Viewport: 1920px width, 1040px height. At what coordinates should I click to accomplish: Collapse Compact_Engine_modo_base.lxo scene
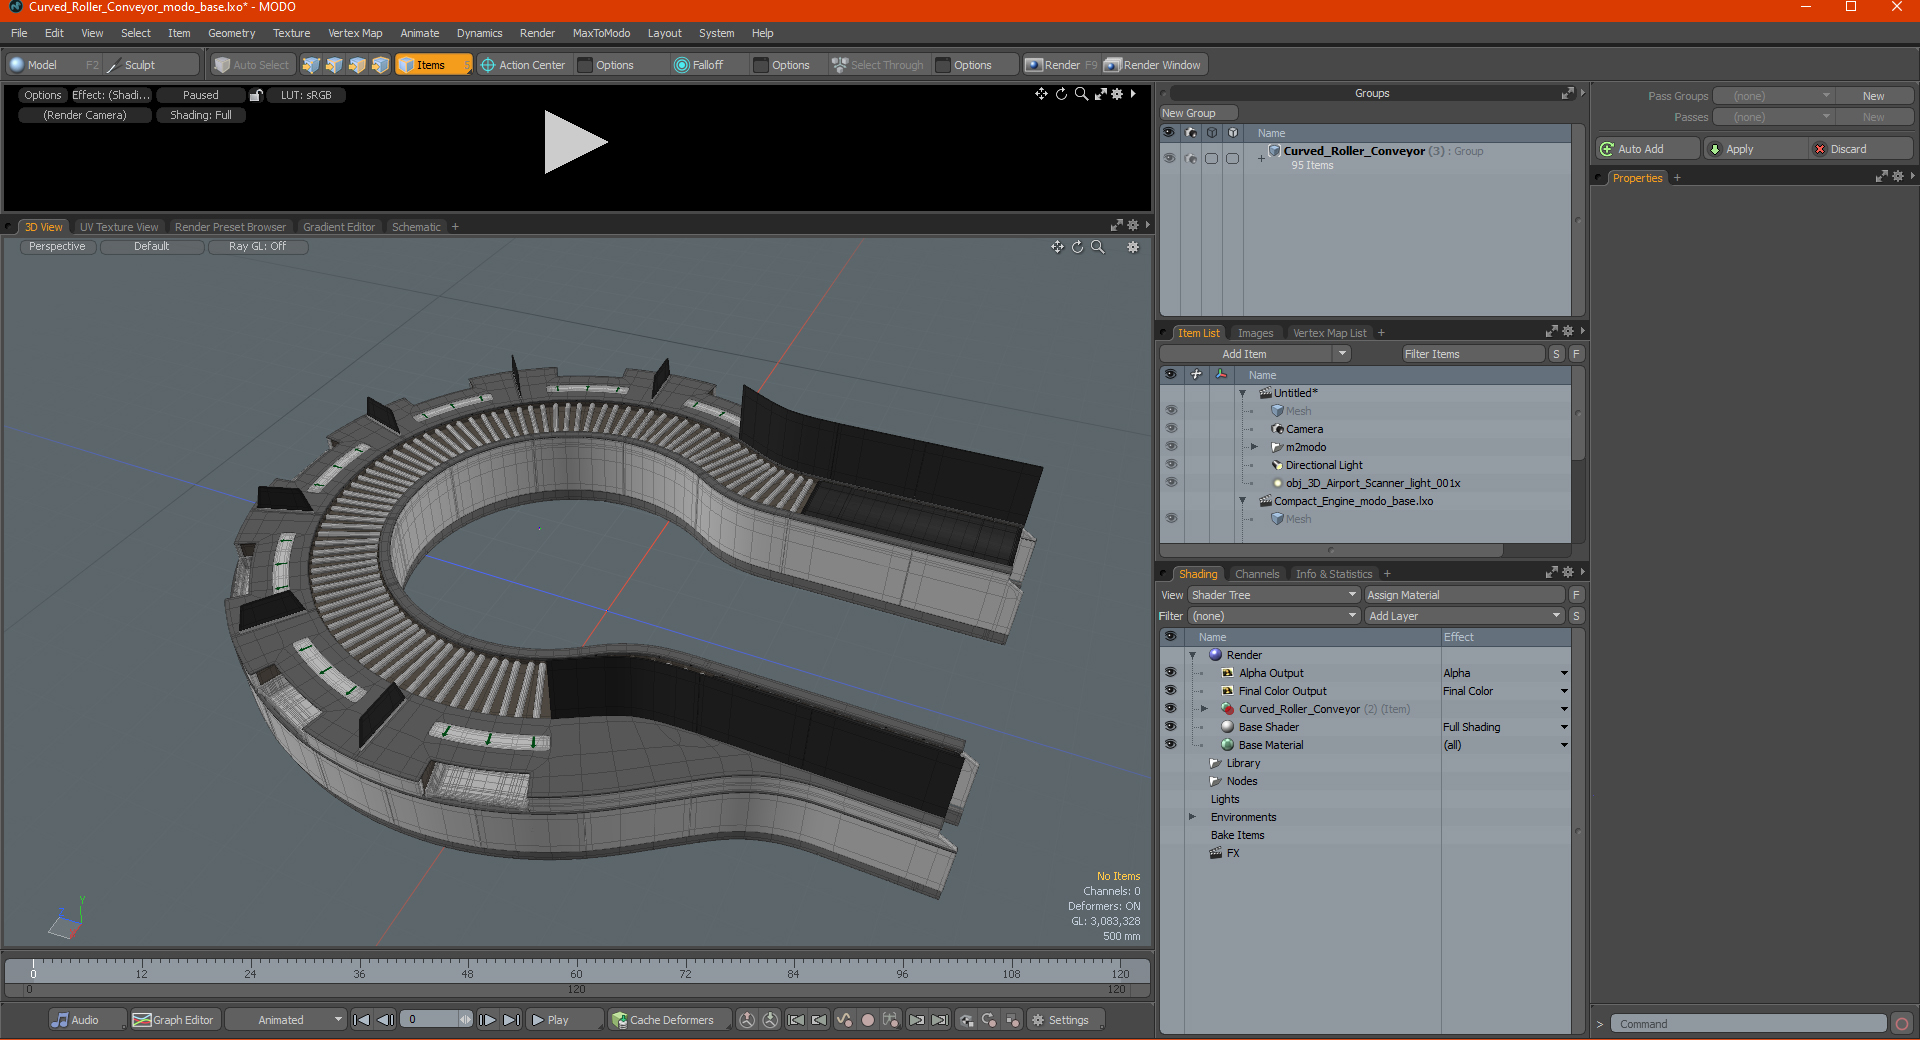coord(1243,501)
